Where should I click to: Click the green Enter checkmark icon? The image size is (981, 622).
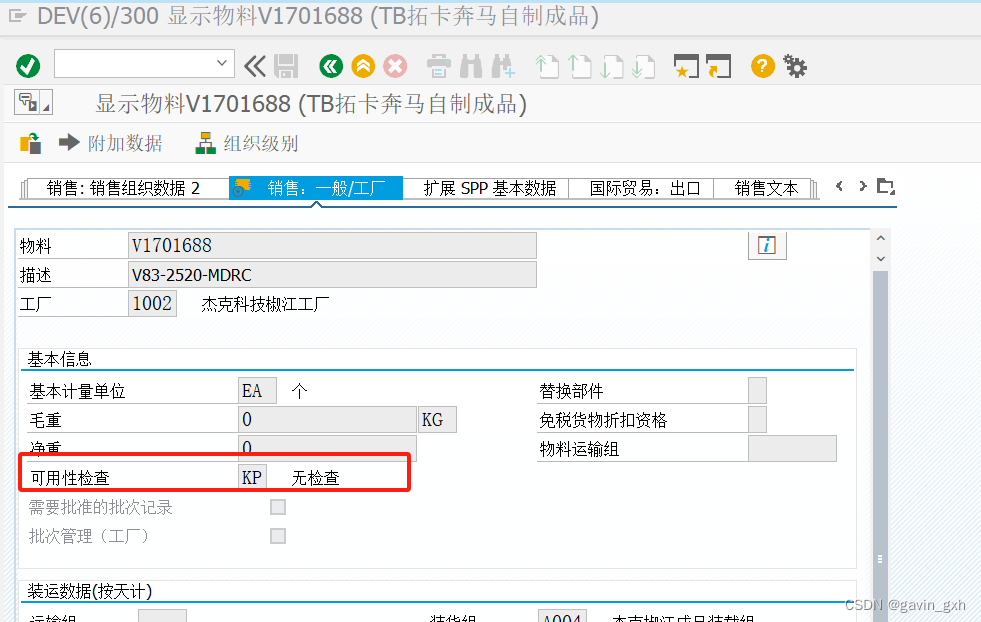[28, 66]
